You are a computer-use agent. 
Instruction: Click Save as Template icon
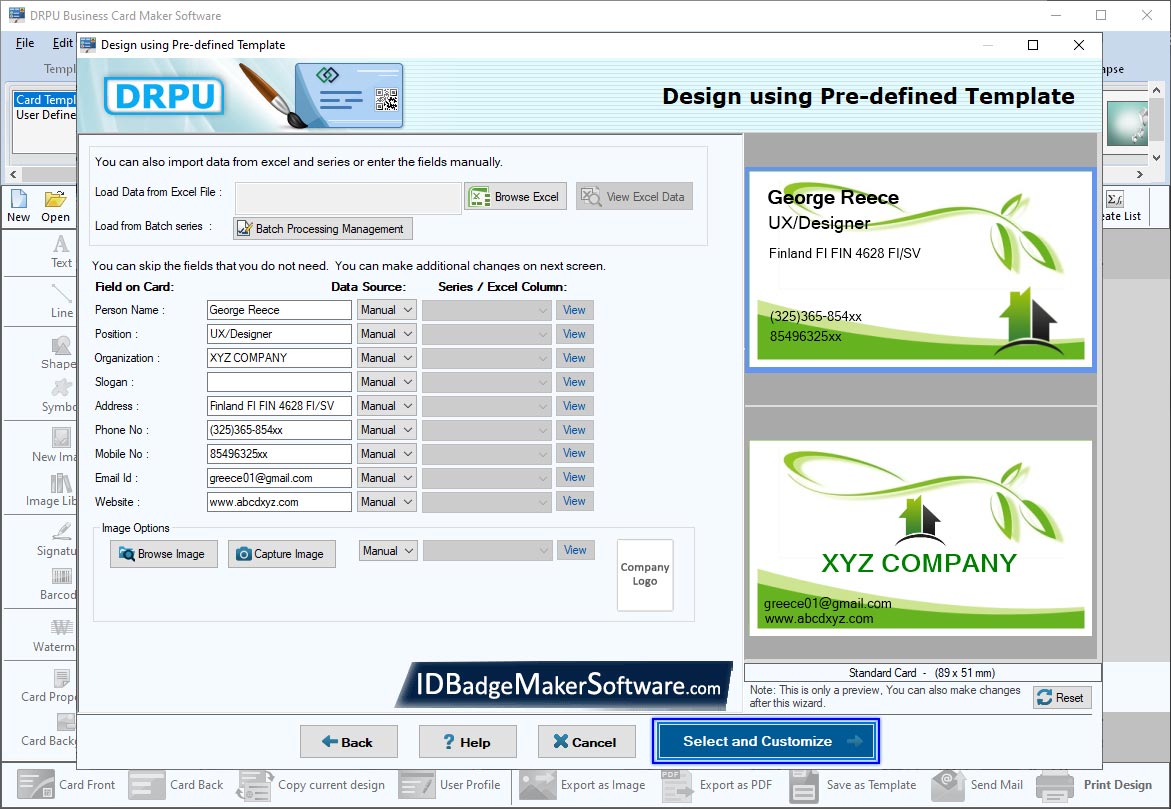804,785
